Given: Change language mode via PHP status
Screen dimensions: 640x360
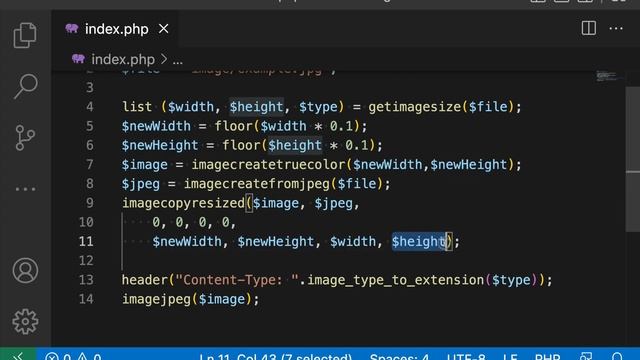Looking at the screenshot, I should tap(547, 356).
